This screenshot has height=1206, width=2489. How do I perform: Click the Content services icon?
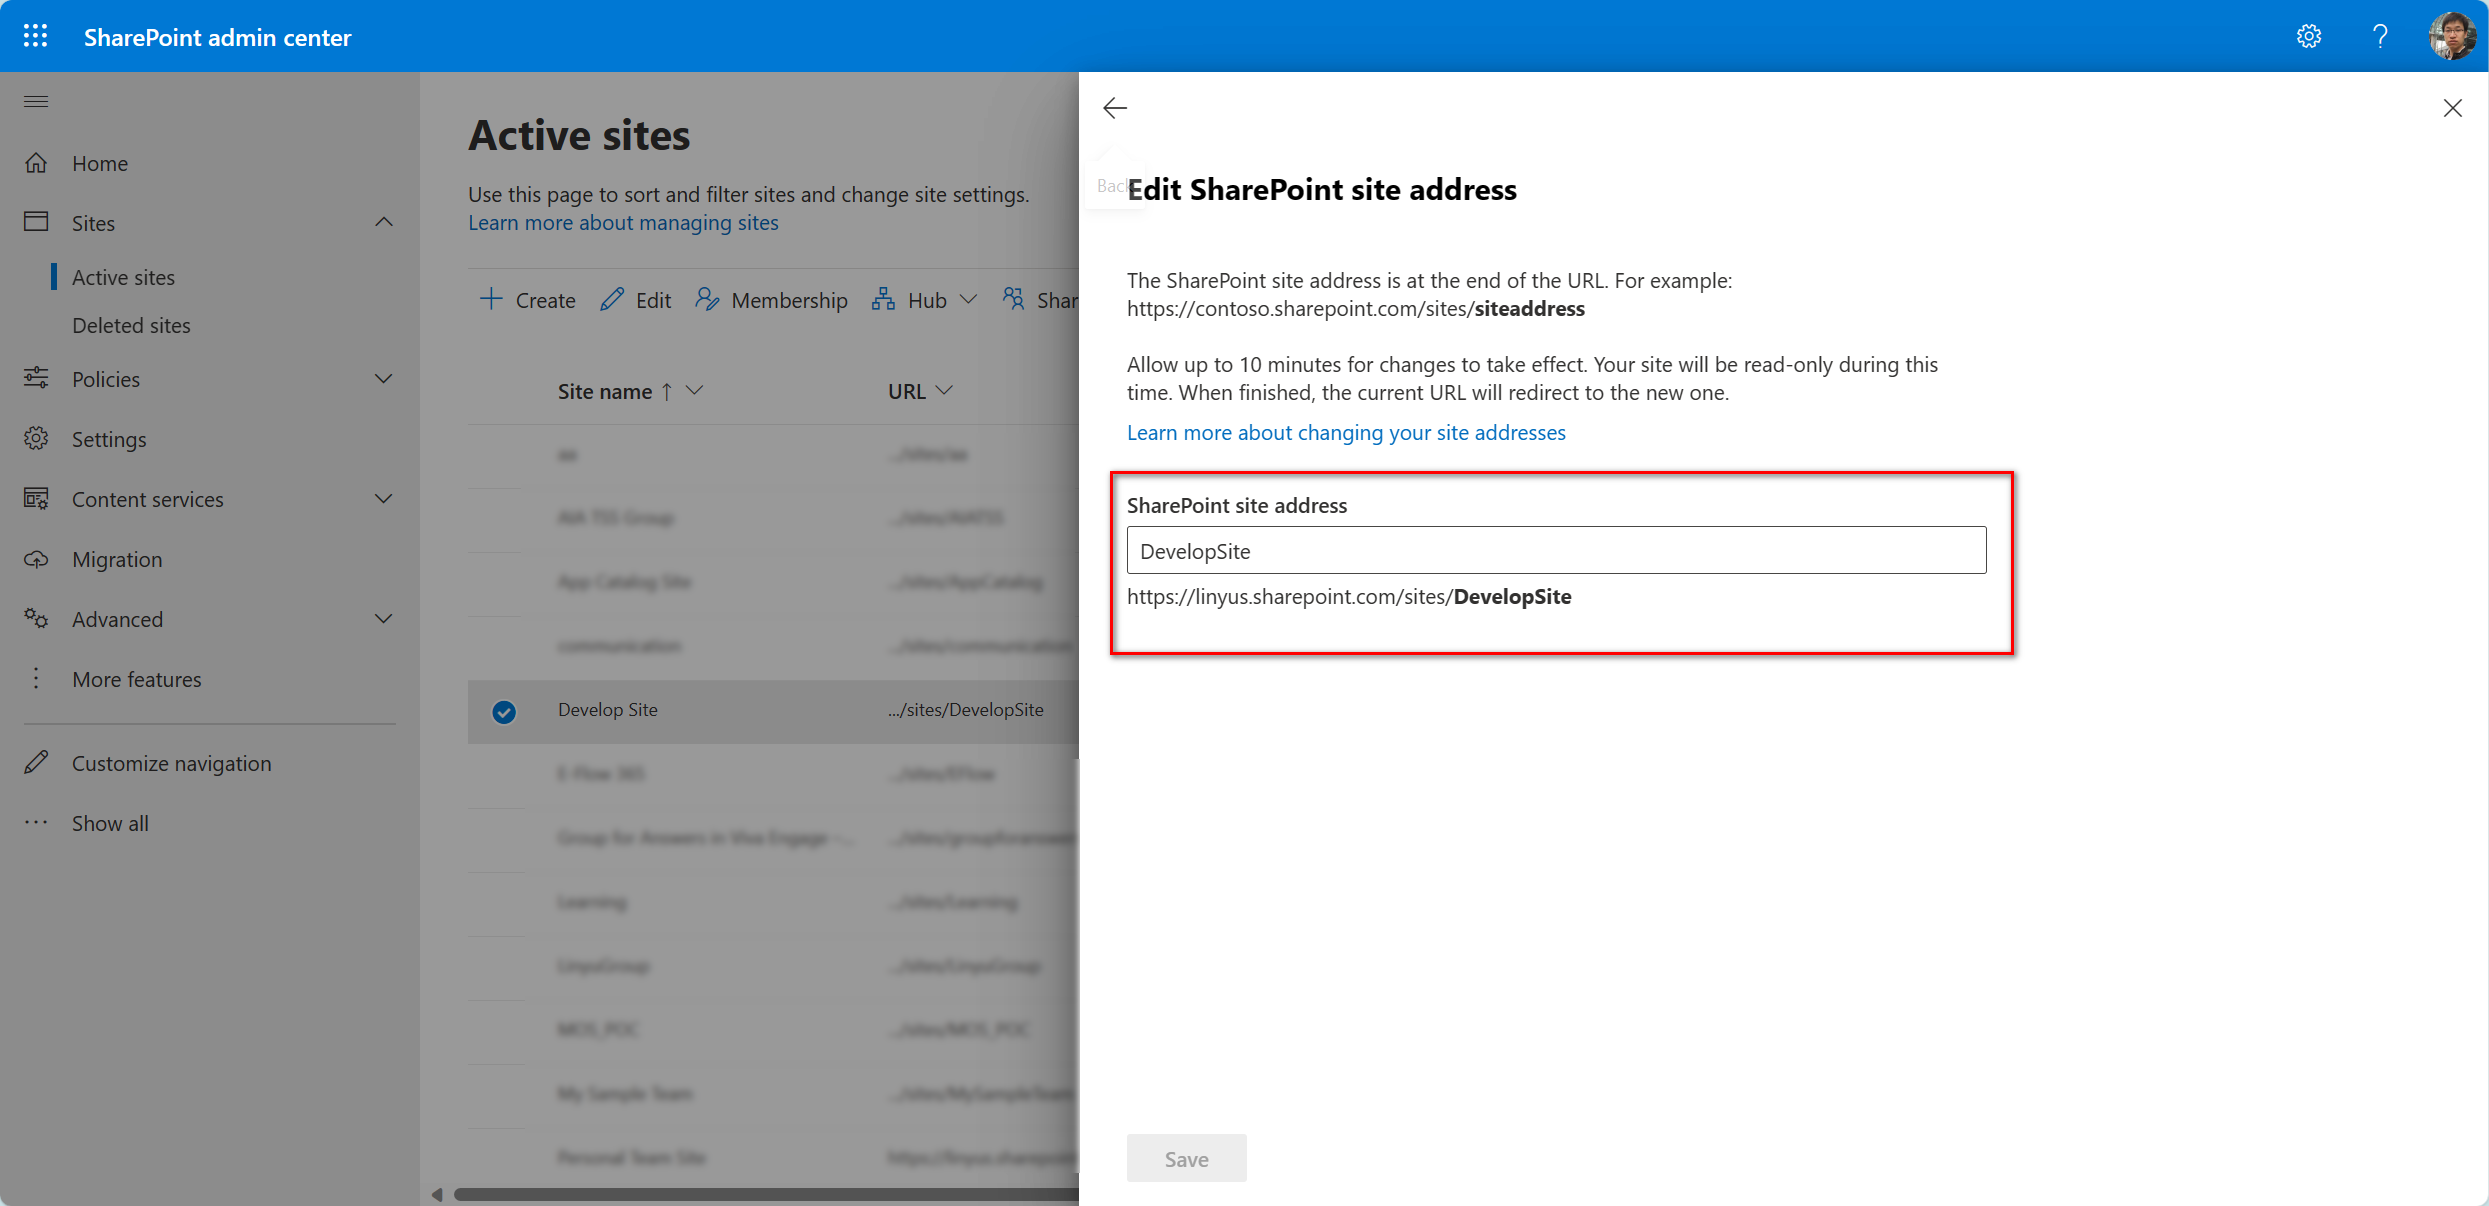click(36, 498)
